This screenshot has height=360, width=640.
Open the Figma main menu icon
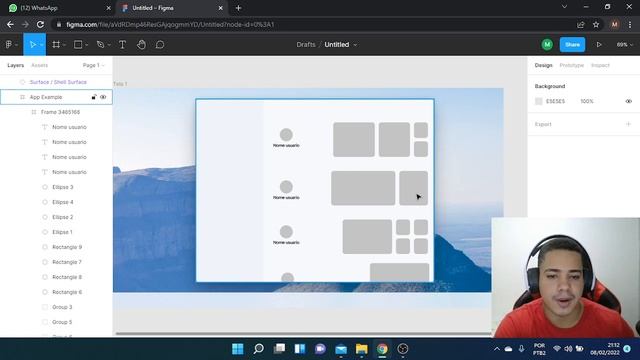point(9,44)
